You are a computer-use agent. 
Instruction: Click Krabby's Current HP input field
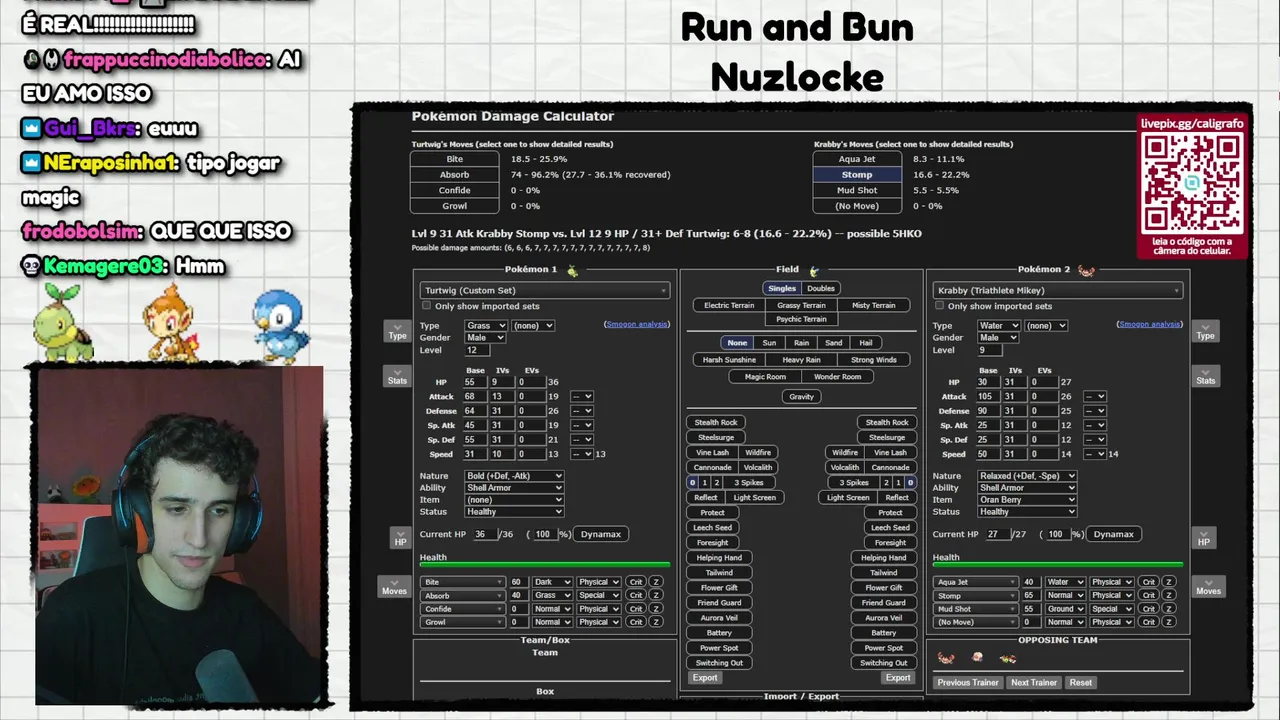(x=997, y=534)
